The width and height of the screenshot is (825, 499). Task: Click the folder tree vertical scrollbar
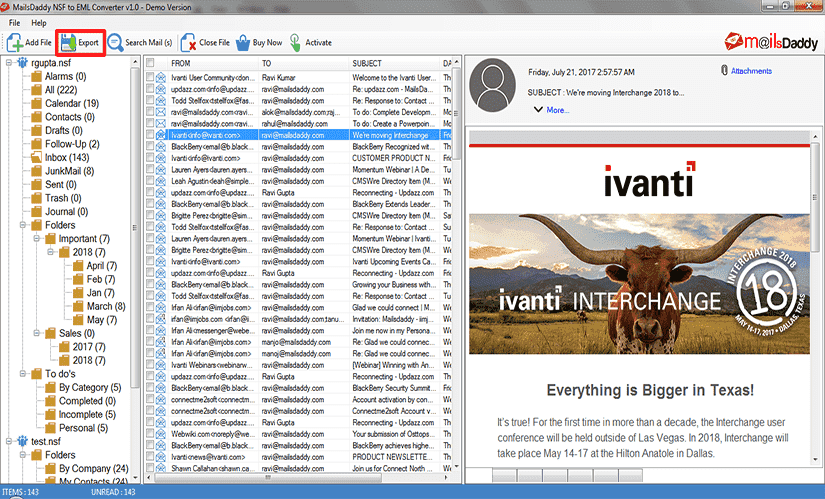[x=135, y=226]
